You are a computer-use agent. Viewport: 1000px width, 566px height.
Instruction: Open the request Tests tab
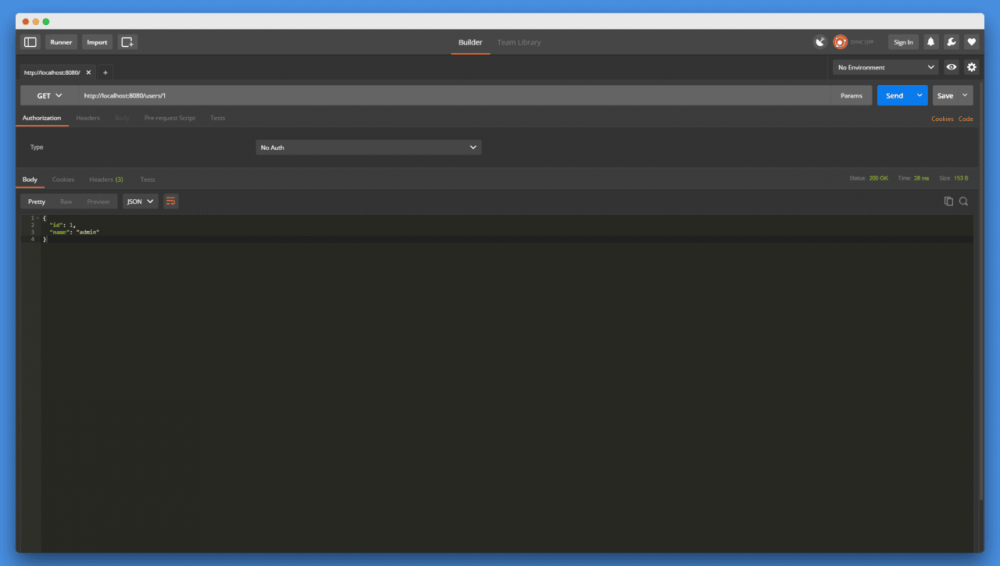(x=217, y=118)
